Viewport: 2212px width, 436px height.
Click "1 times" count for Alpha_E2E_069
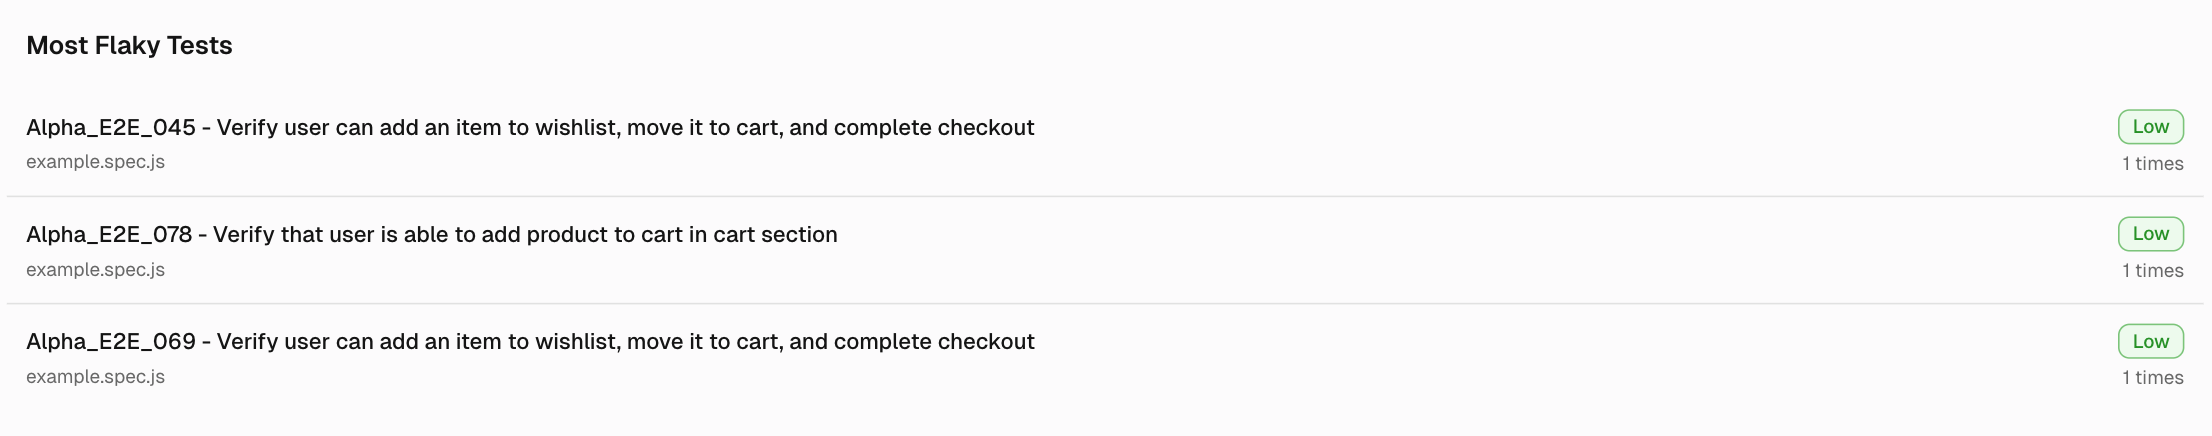click(2152, 378)
